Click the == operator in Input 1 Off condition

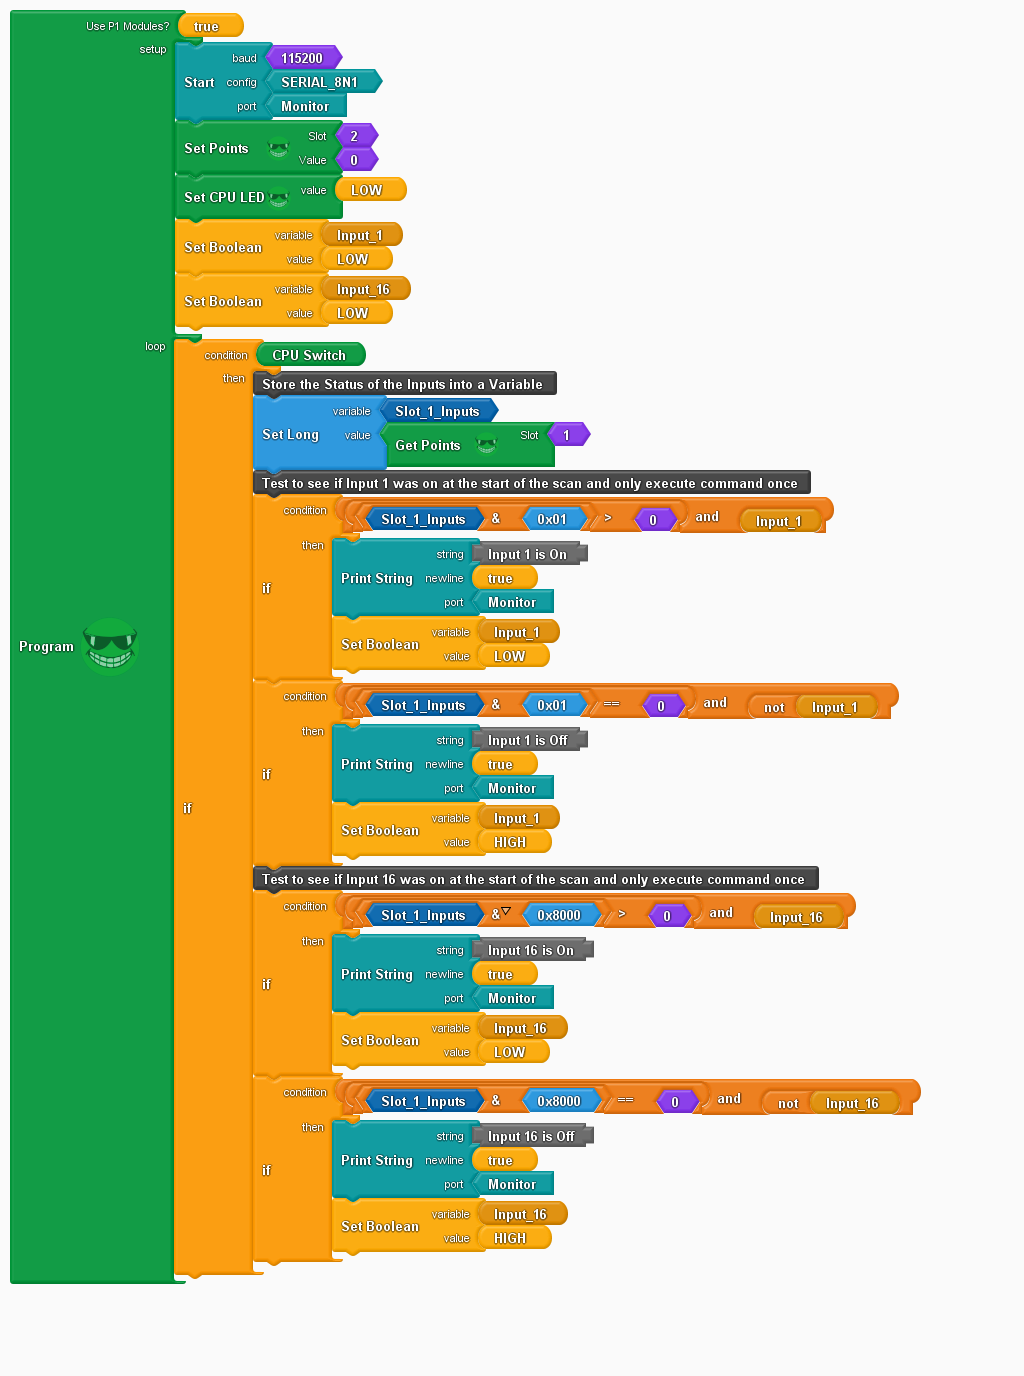(x=611, y=704)
